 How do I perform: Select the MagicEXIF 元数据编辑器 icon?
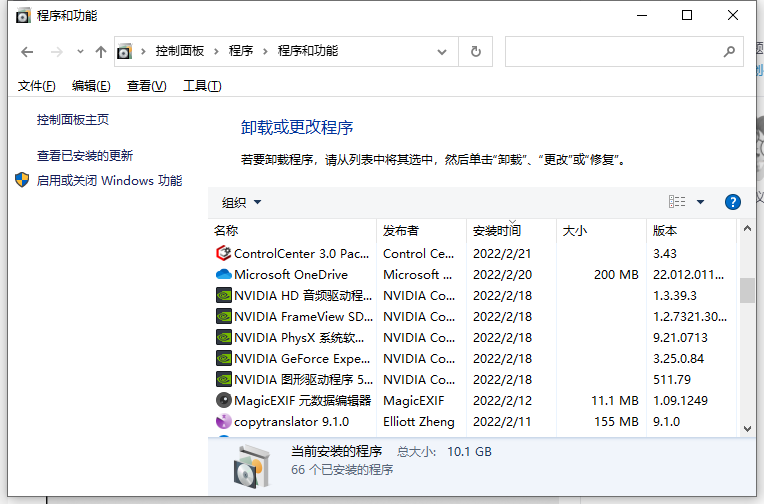[224, 400]
